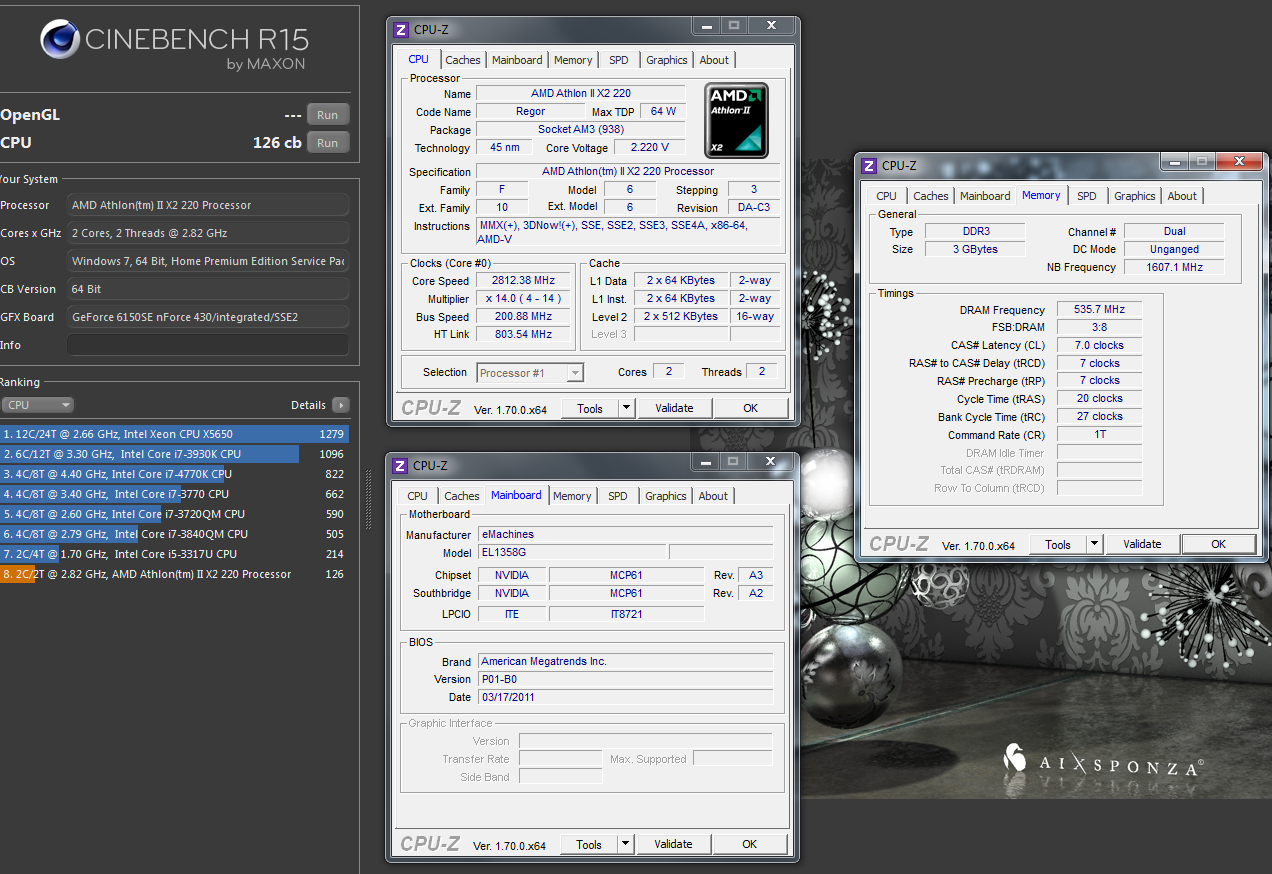Switch to Mainboard tab in CPU window
The image size is (1272, 874).
[517, 60]
